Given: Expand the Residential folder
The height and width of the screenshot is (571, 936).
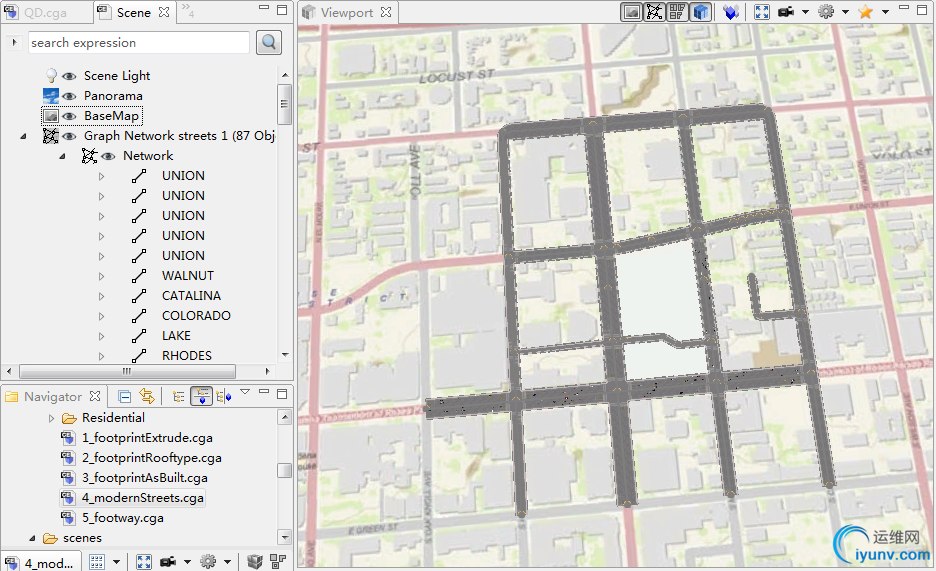Looking at the screenshot, I should [51, 418].
